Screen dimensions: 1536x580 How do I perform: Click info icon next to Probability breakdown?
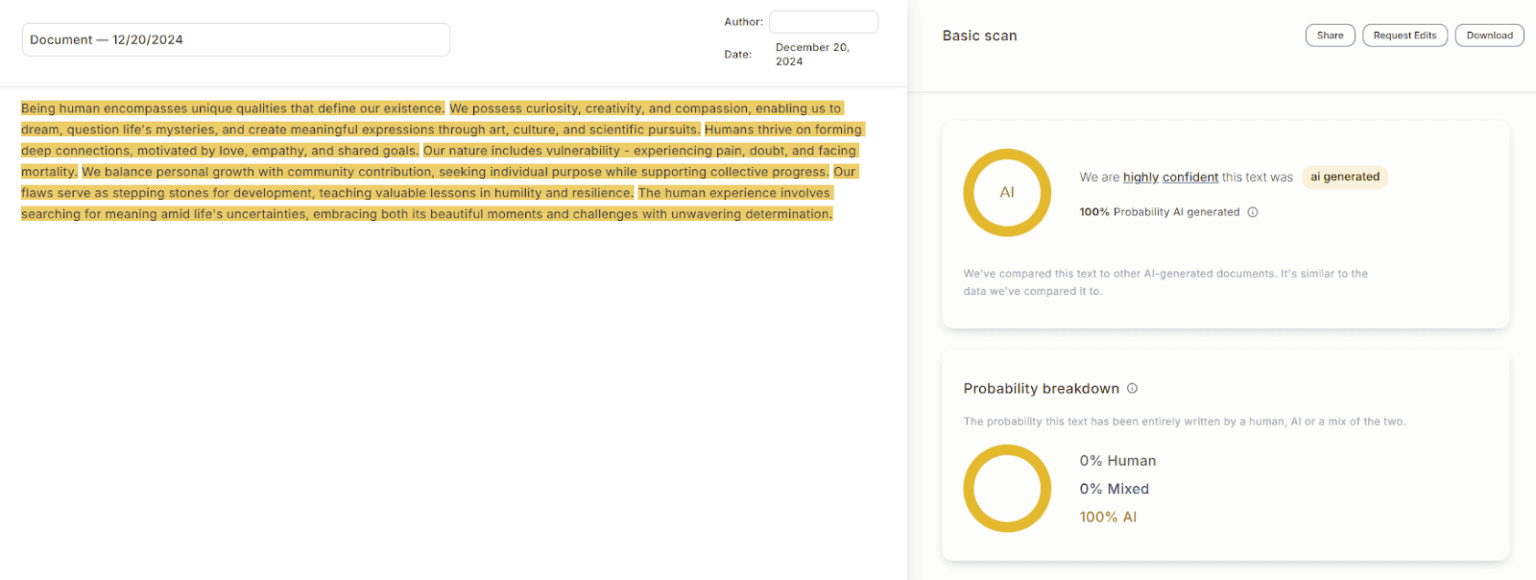click(1132, 388)
